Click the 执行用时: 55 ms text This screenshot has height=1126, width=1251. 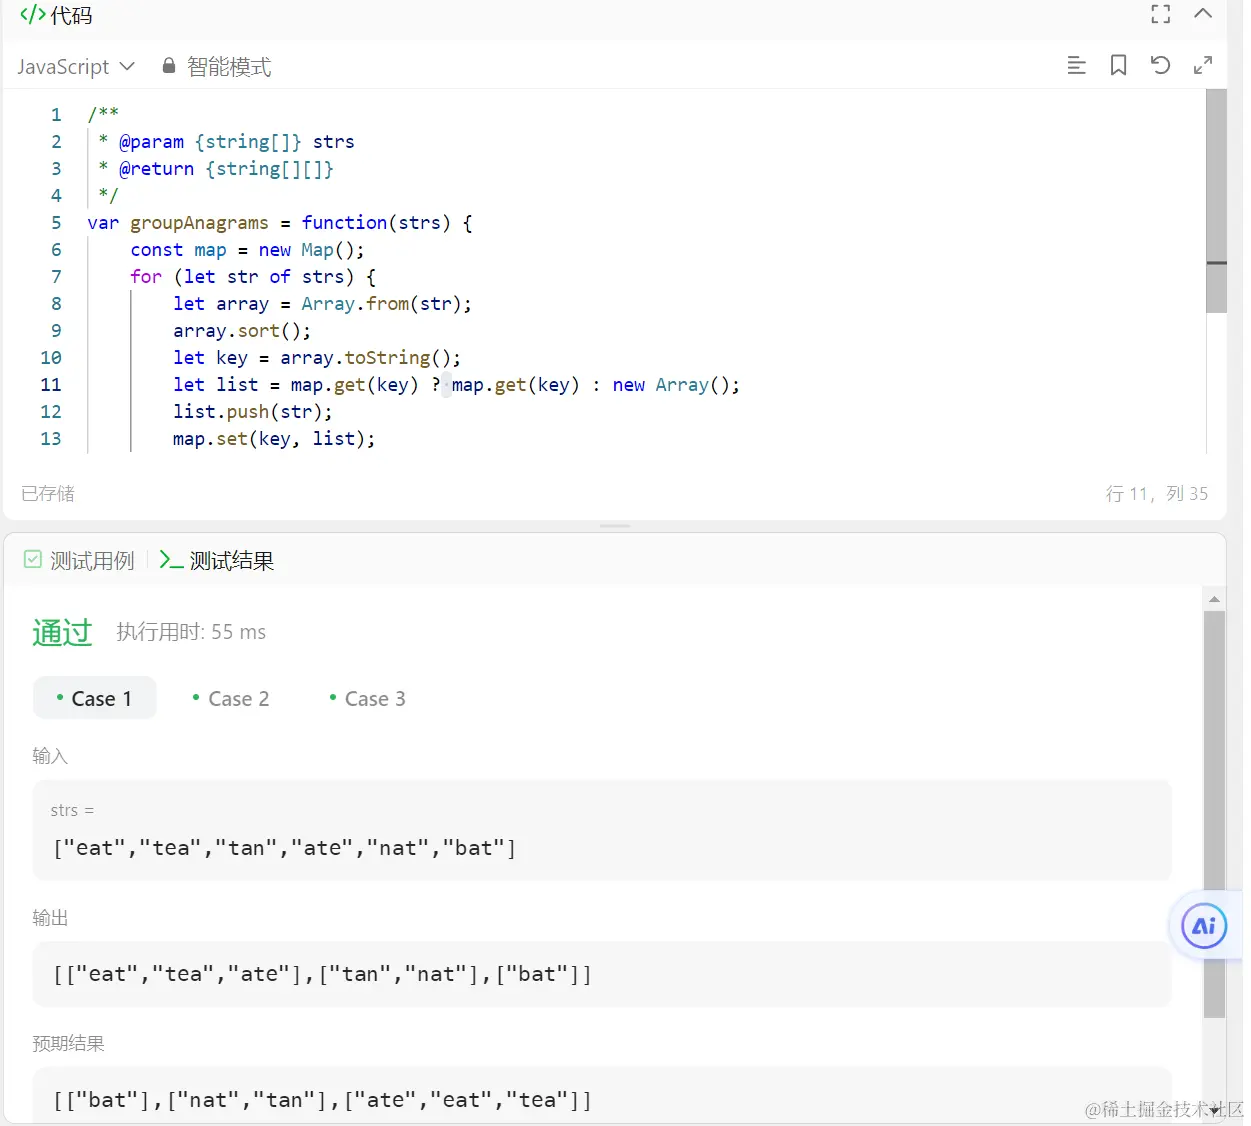point(191,632)
